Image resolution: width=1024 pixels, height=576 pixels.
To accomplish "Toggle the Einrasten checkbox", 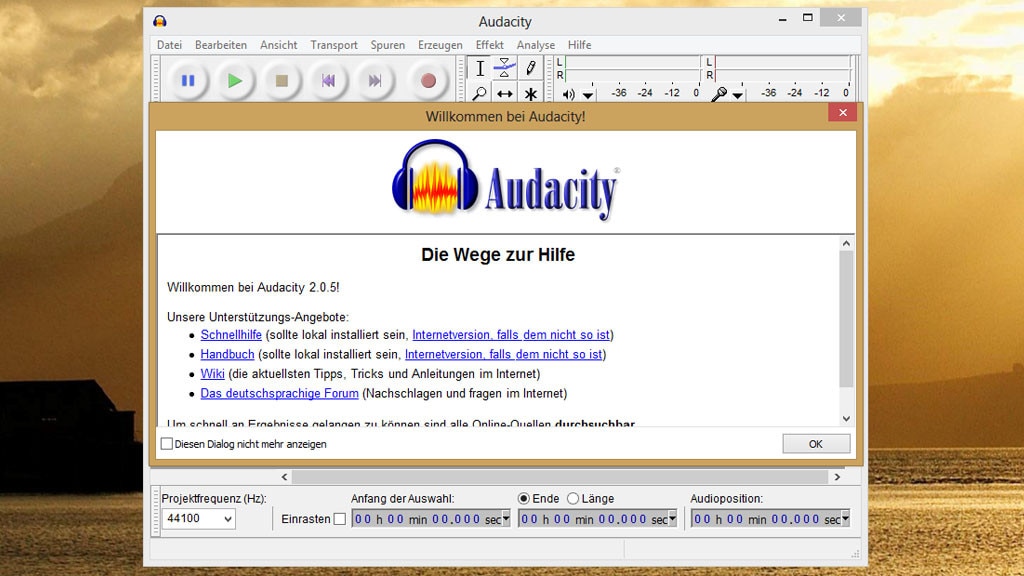I will 339,519.
